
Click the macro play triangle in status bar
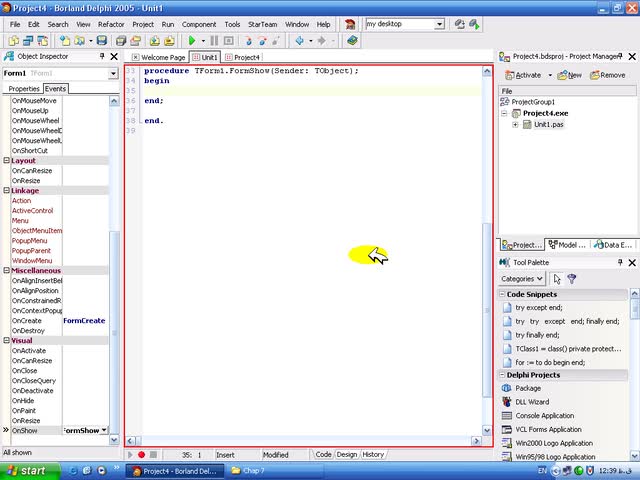(x=130, y=454)
